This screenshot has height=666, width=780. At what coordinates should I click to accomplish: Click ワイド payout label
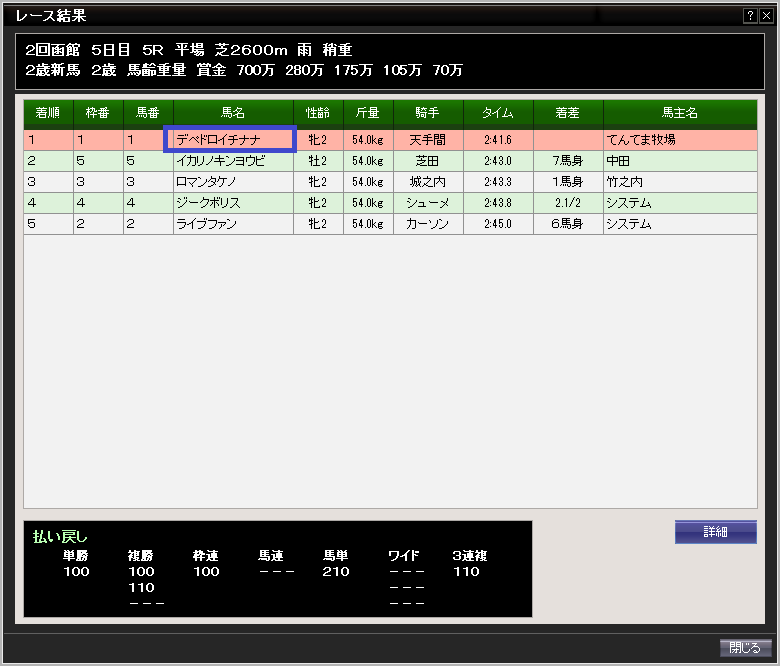(403, 555)
